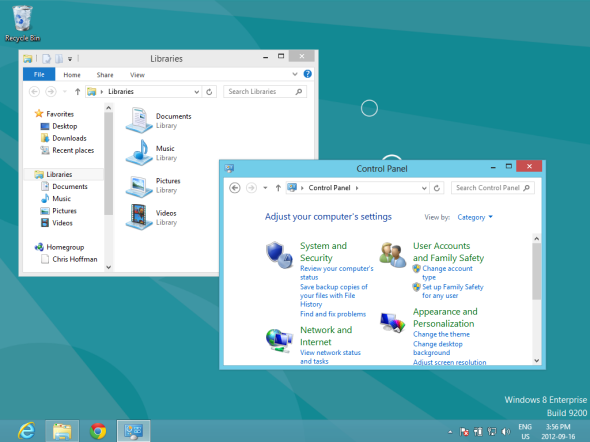Viewport: 590px width, 442px height.
Task: Switch to Control Panel taskbar icon
Action: click(133, 431)
